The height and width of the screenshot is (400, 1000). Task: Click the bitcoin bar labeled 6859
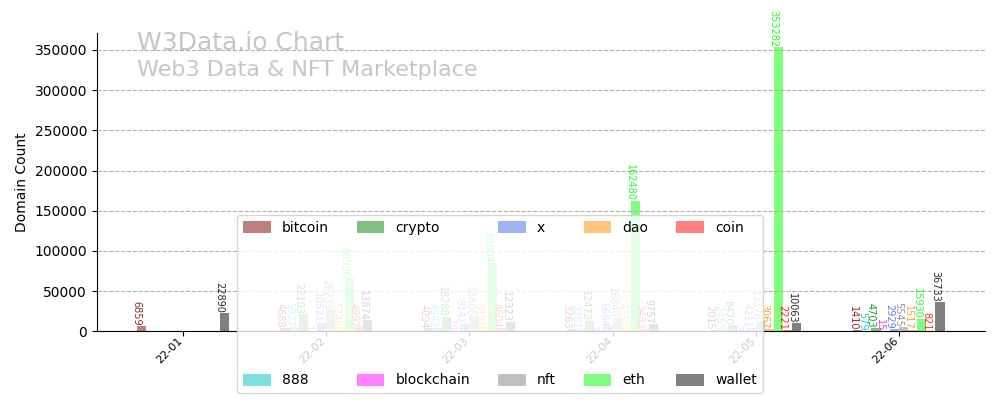pos(142,328)
